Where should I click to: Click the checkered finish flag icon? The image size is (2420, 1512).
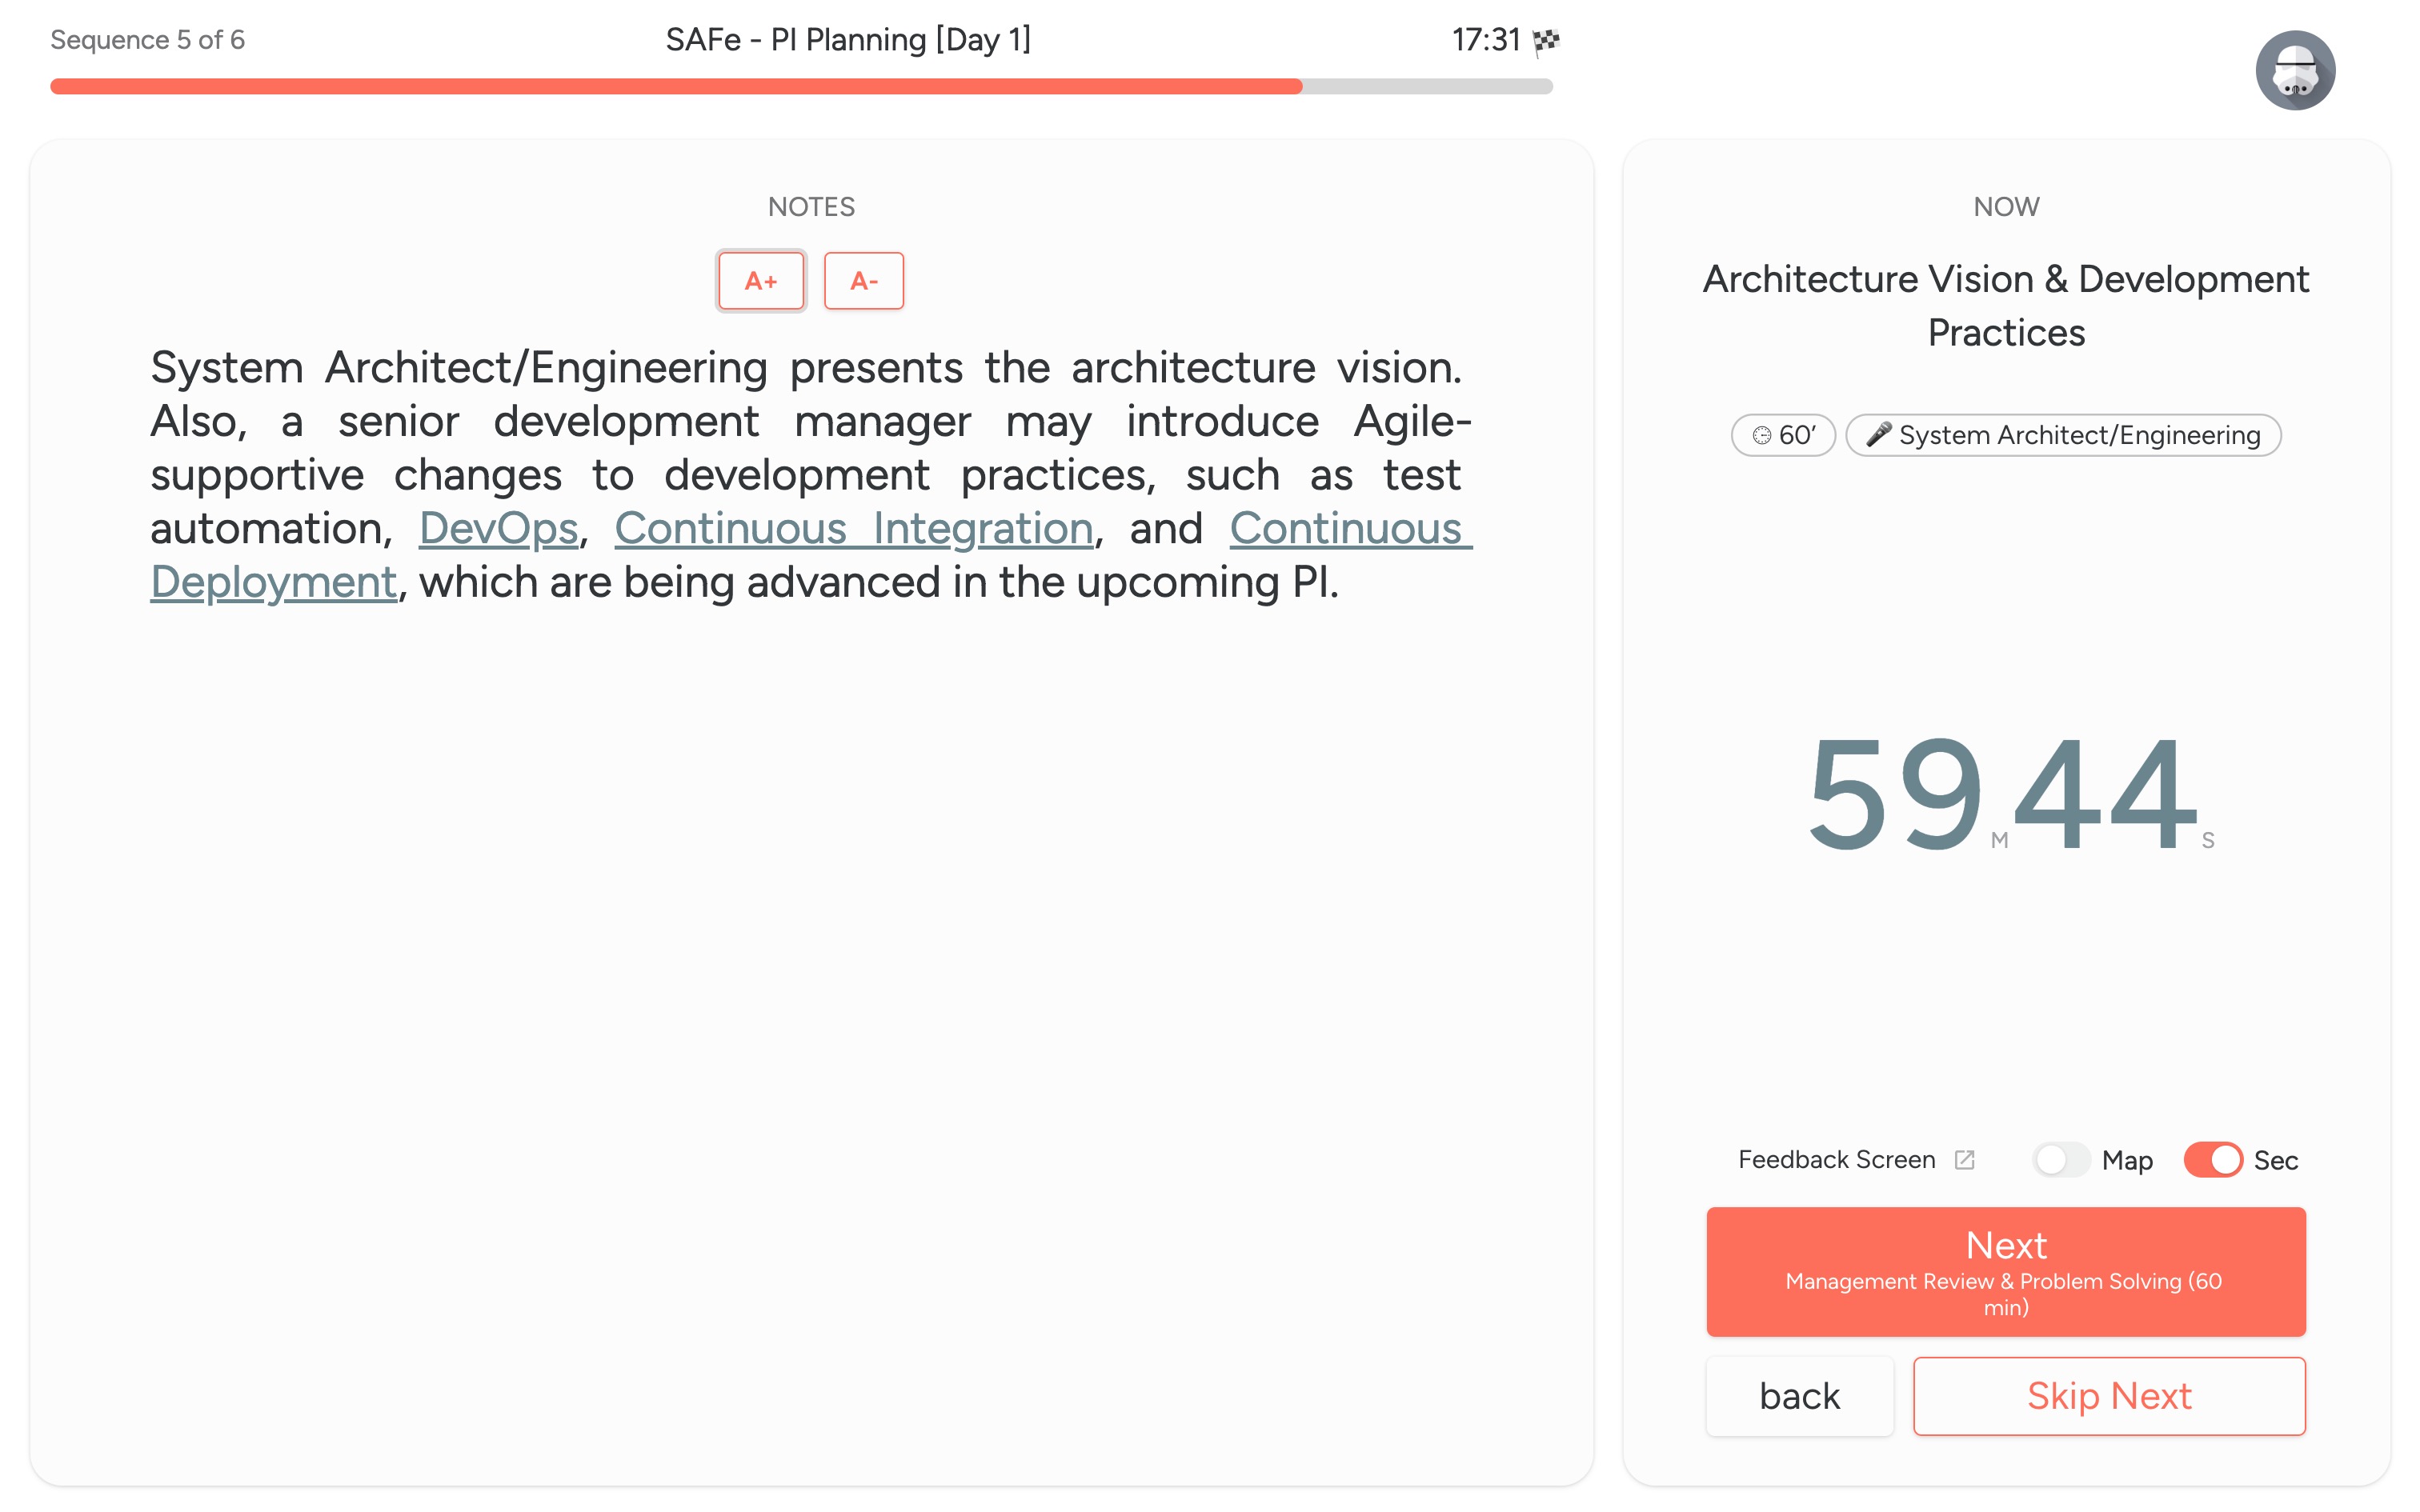(1545, 41)
